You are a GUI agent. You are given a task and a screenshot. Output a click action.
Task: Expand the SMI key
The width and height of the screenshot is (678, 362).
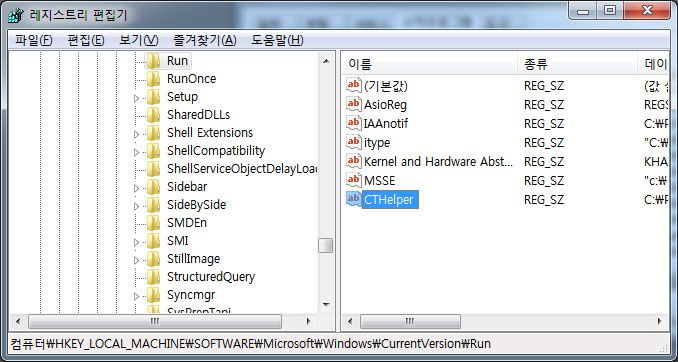[137, 242]
